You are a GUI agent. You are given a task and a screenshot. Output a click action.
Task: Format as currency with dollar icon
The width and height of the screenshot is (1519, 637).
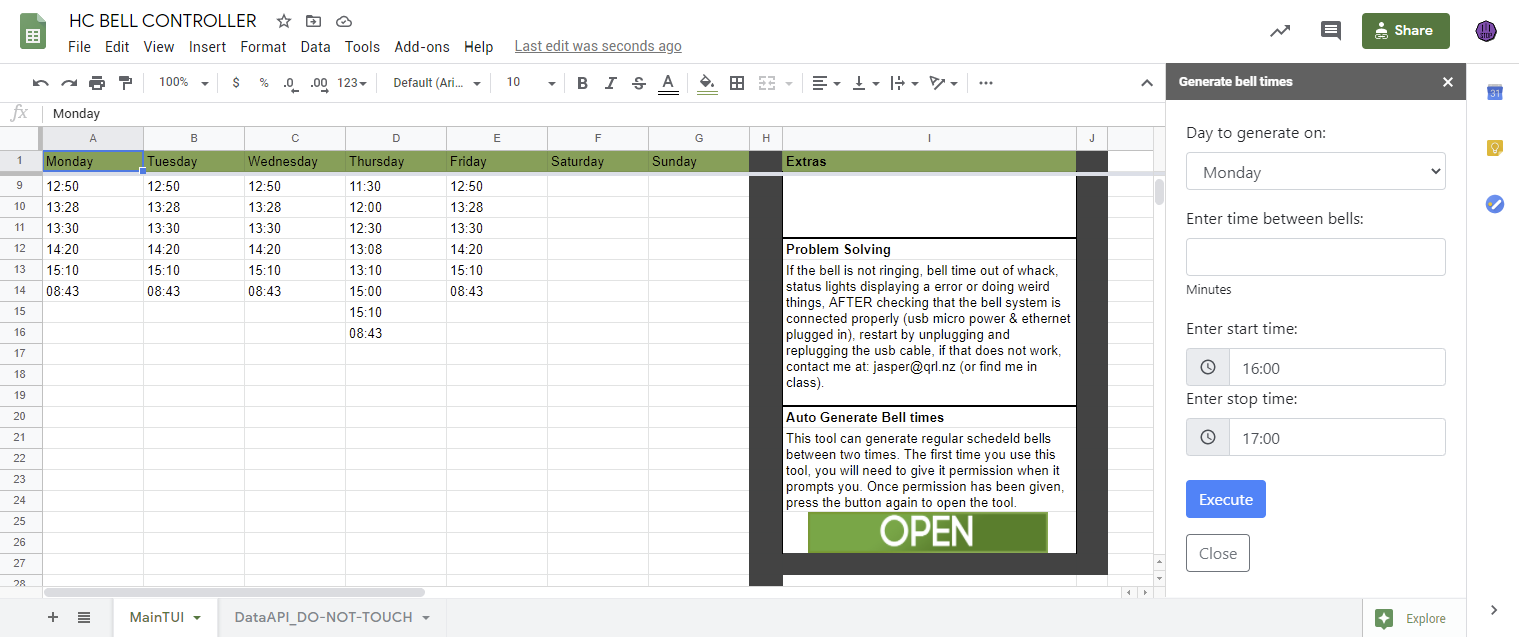[236, 83]
